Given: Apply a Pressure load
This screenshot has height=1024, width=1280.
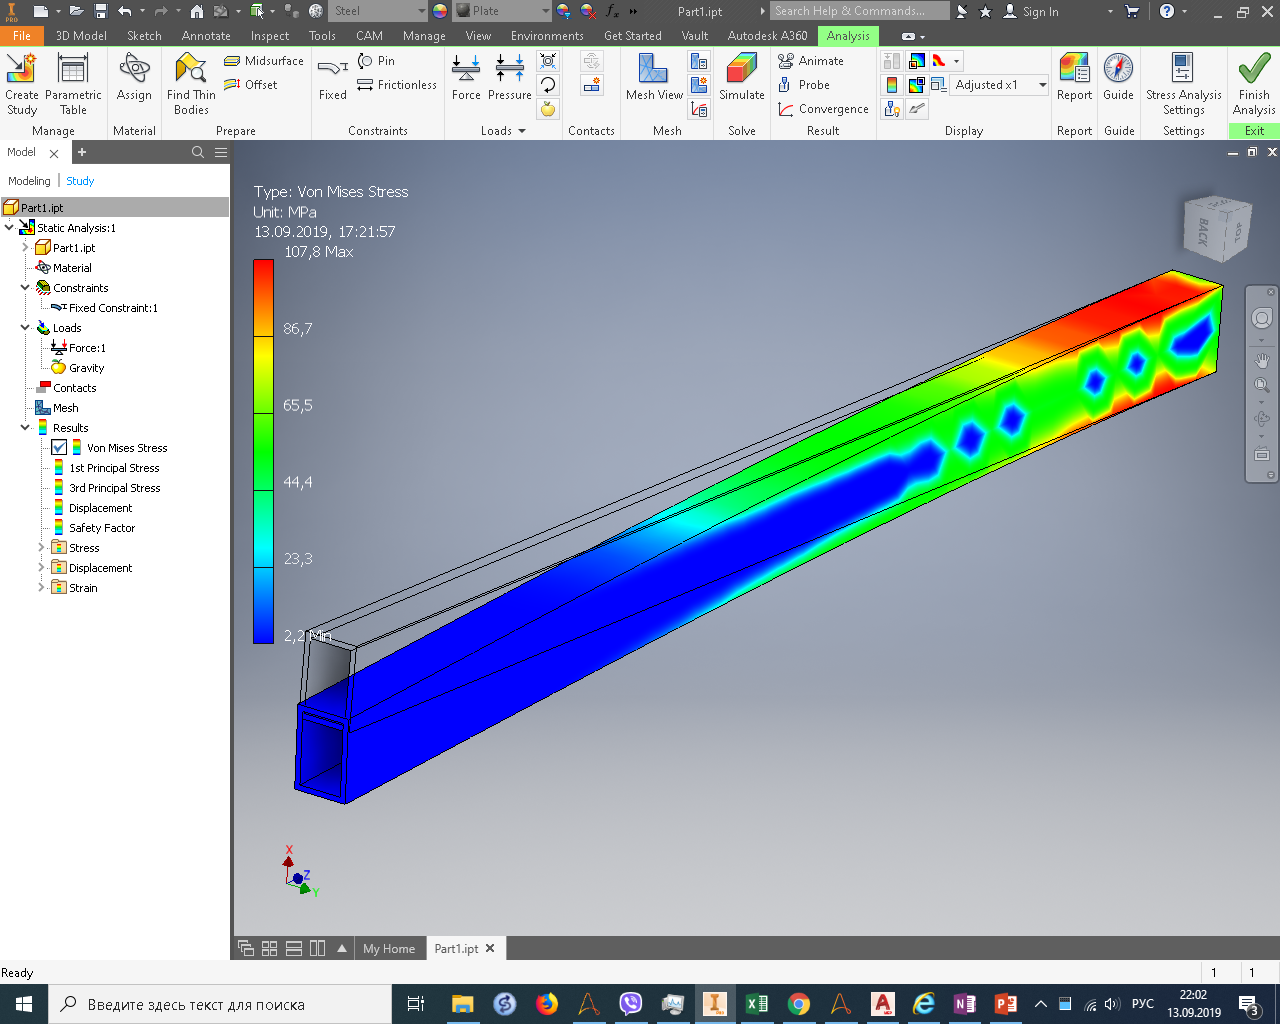Looking at the screenshot, I should [x=510, y=78].
